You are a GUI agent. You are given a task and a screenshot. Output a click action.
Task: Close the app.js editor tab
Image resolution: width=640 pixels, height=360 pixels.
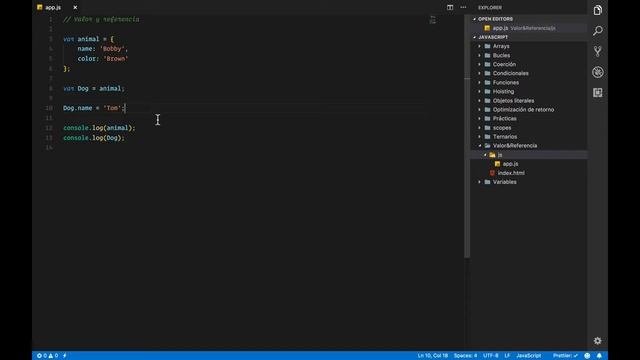point(75,7)
